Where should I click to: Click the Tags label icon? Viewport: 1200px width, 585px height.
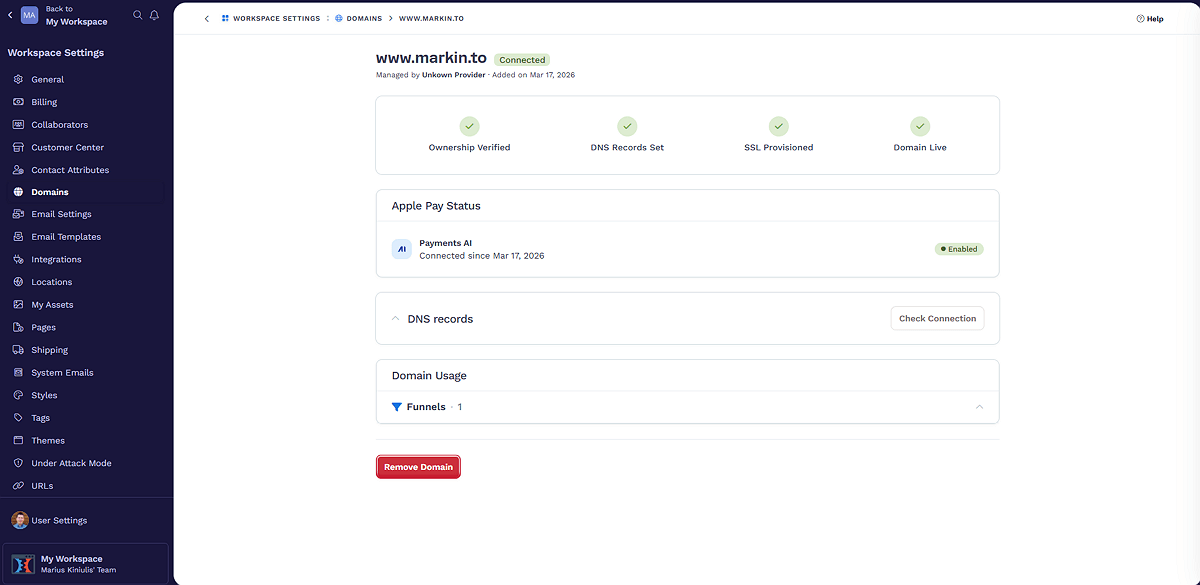[19, 418]
